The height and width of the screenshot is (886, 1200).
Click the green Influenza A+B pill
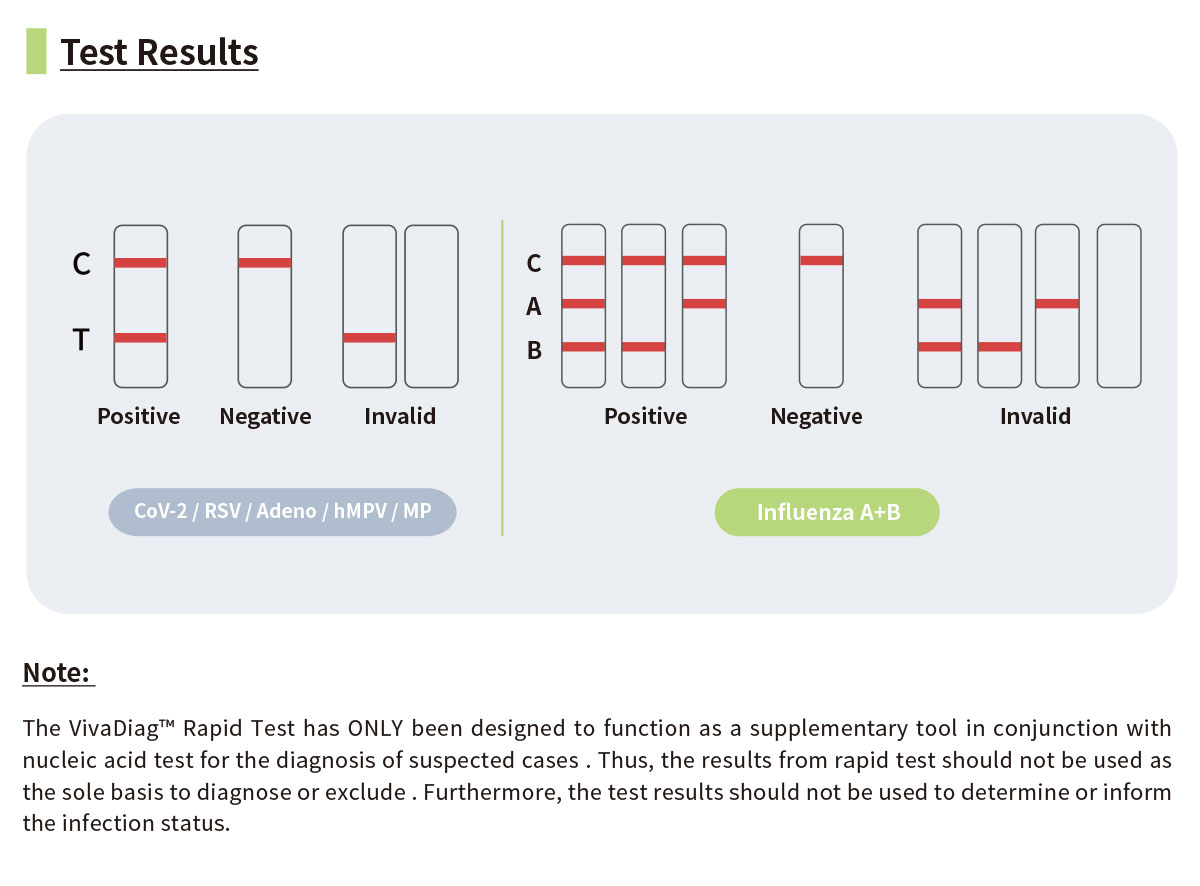(x=827, y=512)
